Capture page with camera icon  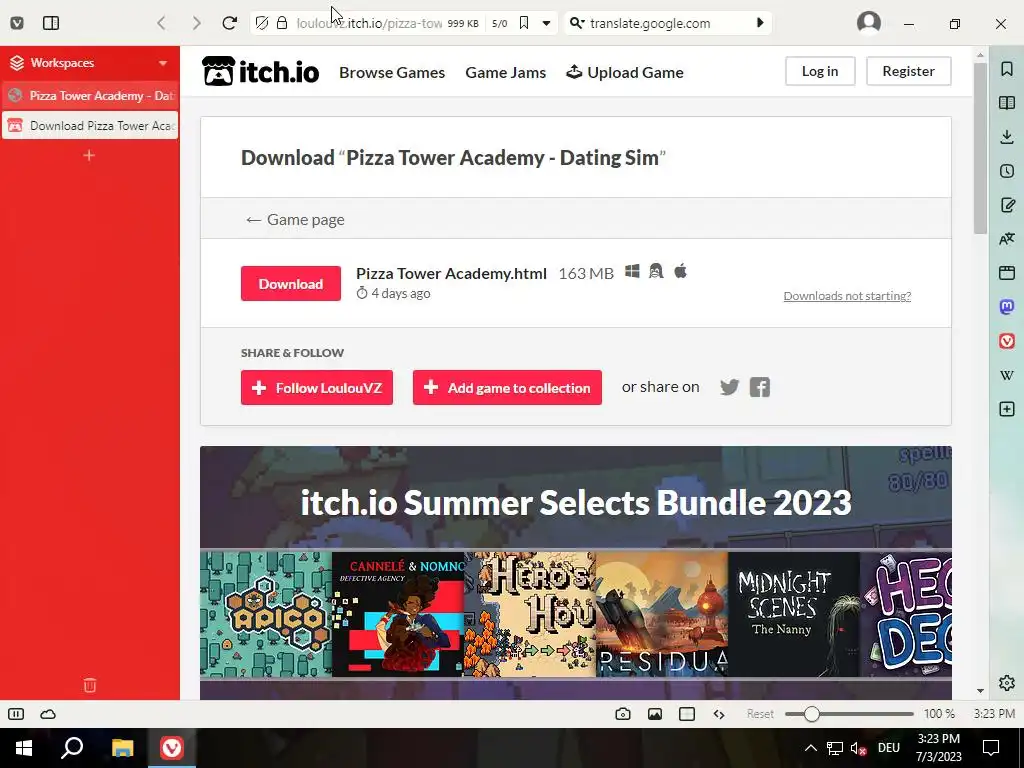click(x=623, y=714)
